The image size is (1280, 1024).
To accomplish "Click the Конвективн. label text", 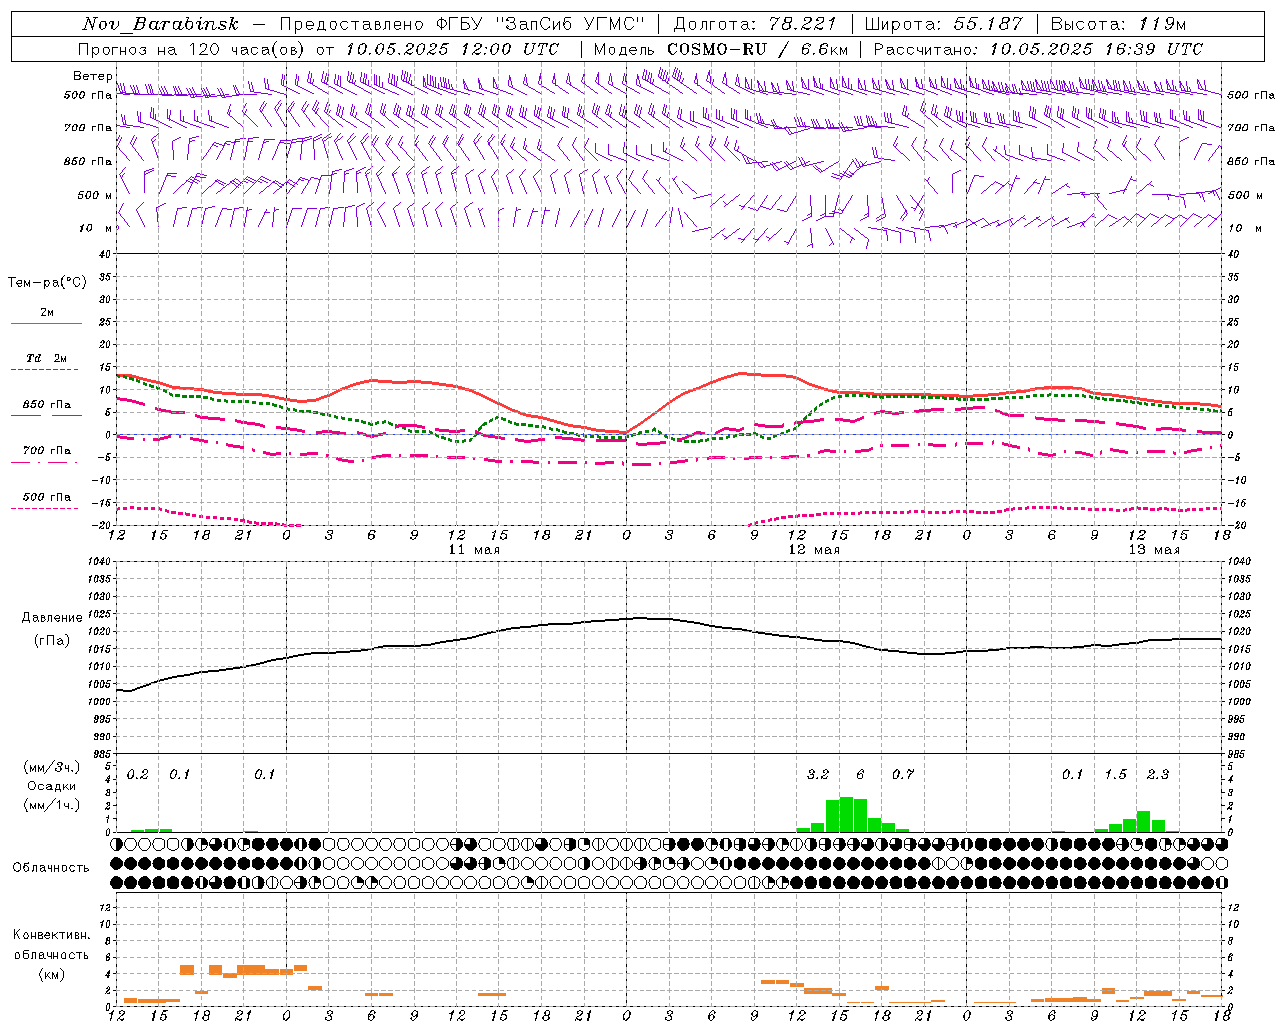I will (52, 935).
